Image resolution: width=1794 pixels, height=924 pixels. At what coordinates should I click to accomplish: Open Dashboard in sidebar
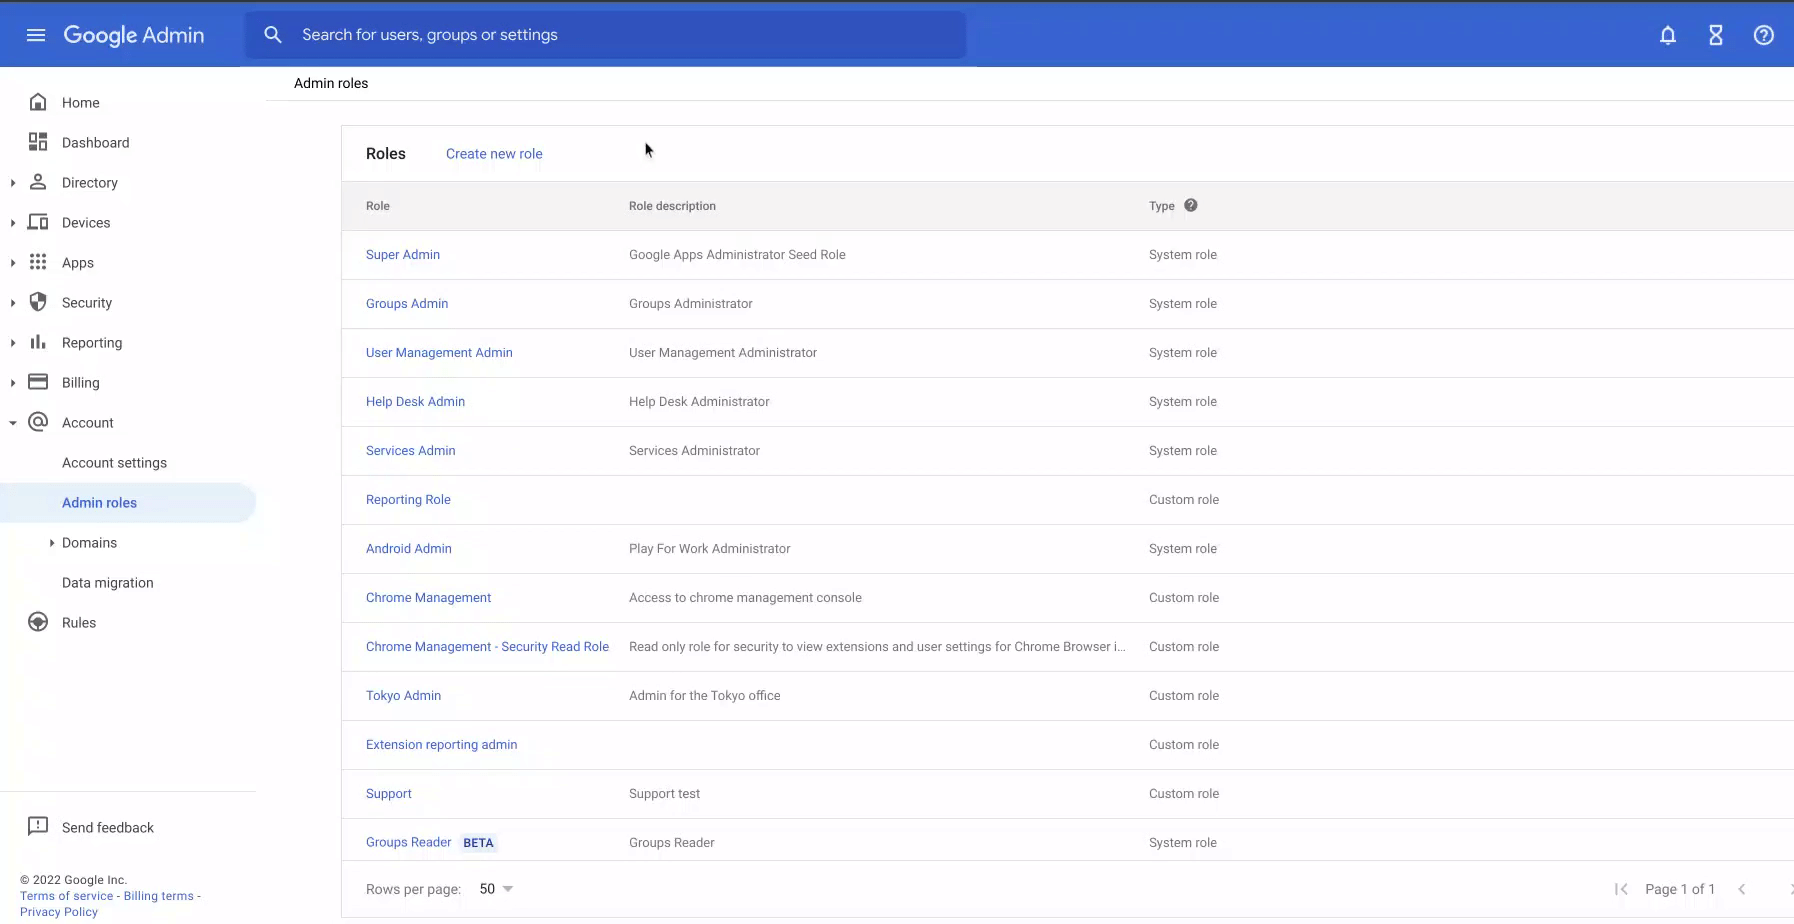point(95,143)
